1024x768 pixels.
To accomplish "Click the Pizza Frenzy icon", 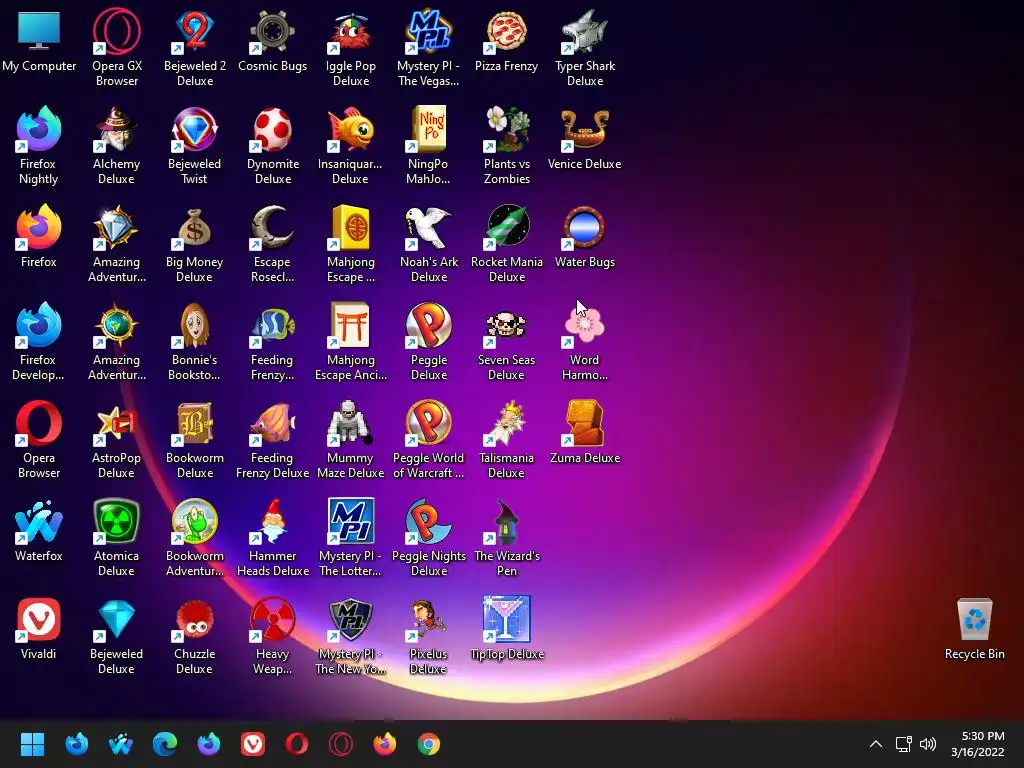I will 506,33.
